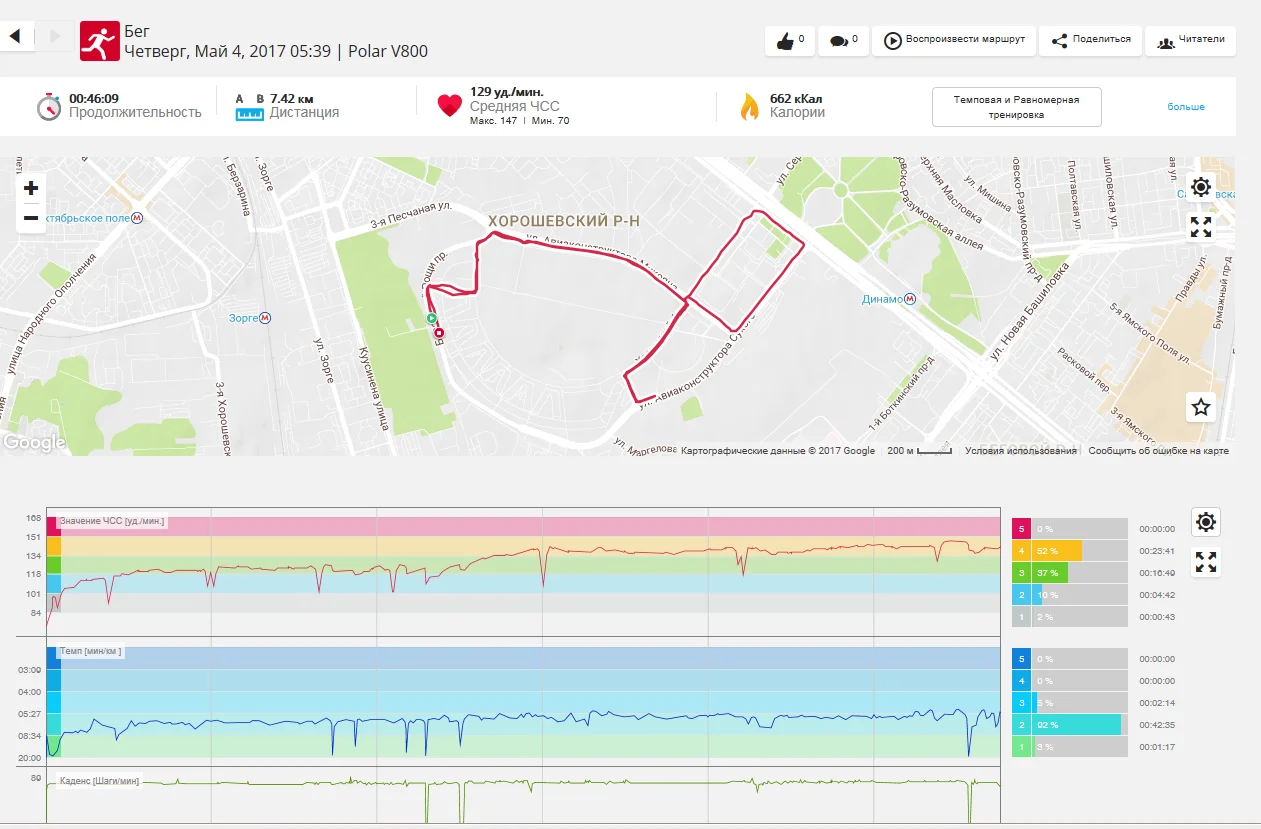Click the Воспроизвести маршрут button
Screen dimensions: 1261x829
pyautogui.click(x=954, y=41)
